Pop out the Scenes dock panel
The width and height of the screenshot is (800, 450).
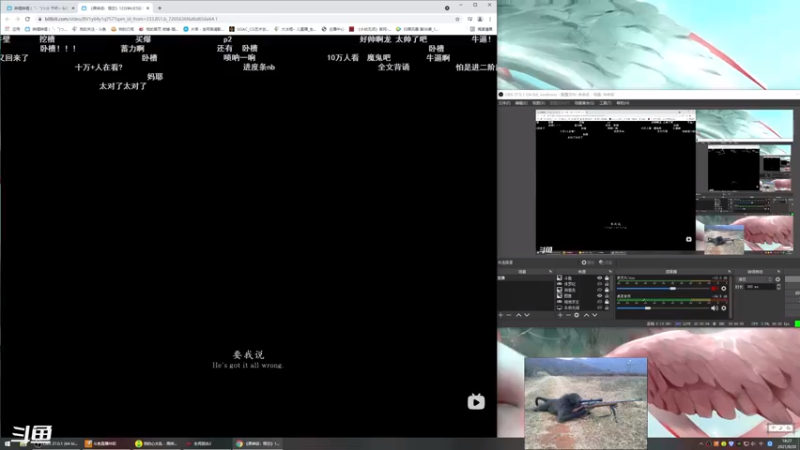coord(550,271)
